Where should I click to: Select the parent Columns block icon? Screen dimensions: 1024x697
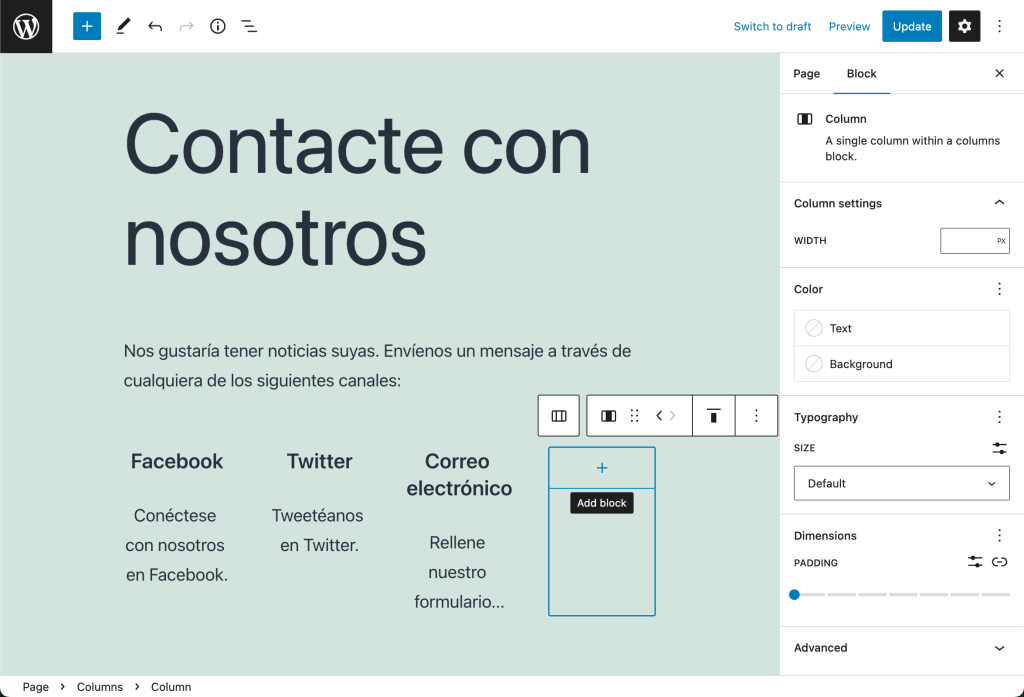558,415
